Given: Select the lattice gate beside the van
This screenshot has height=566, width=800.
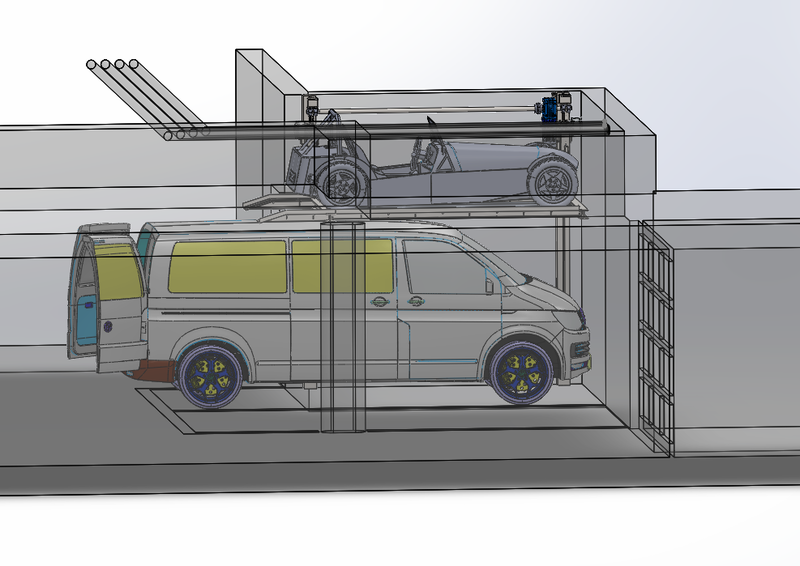Looking at the screenshot, I should click(655, 333).
